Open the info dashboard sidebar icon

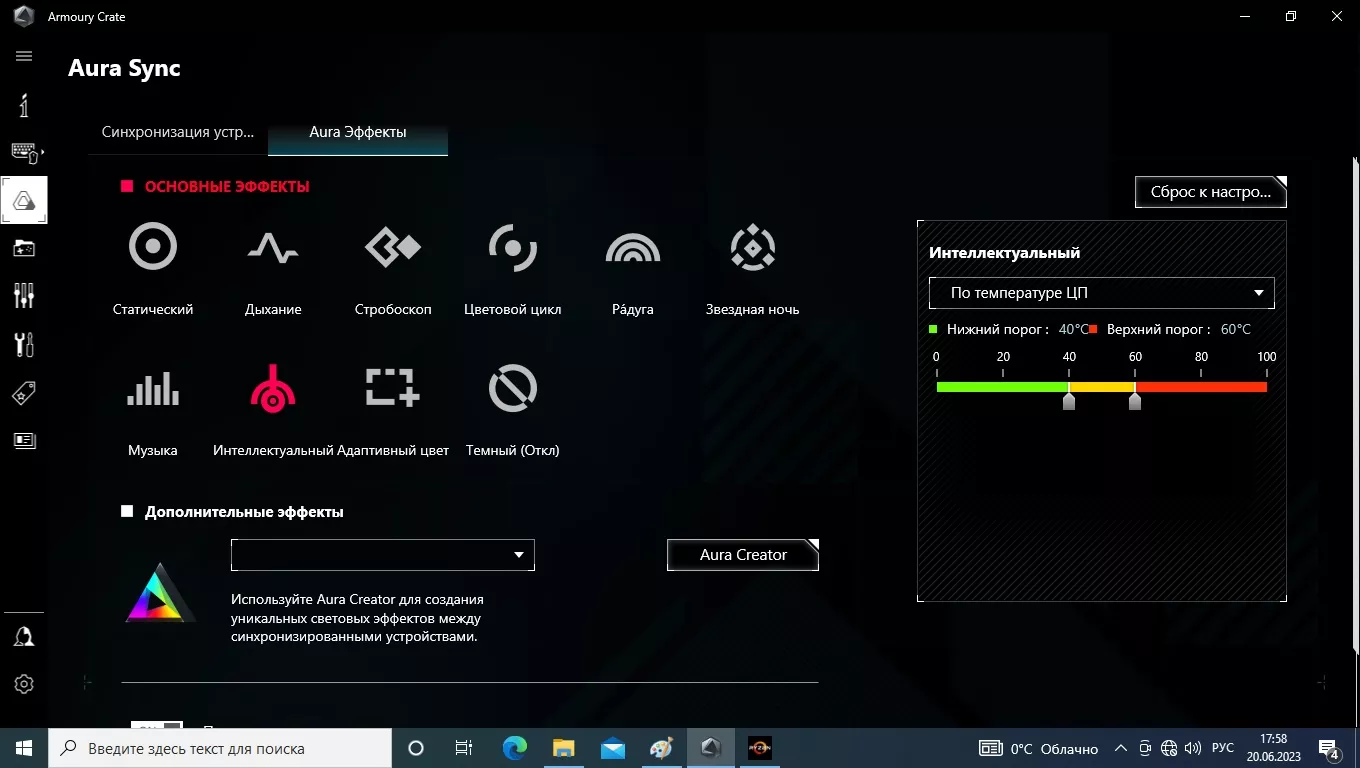24,104
